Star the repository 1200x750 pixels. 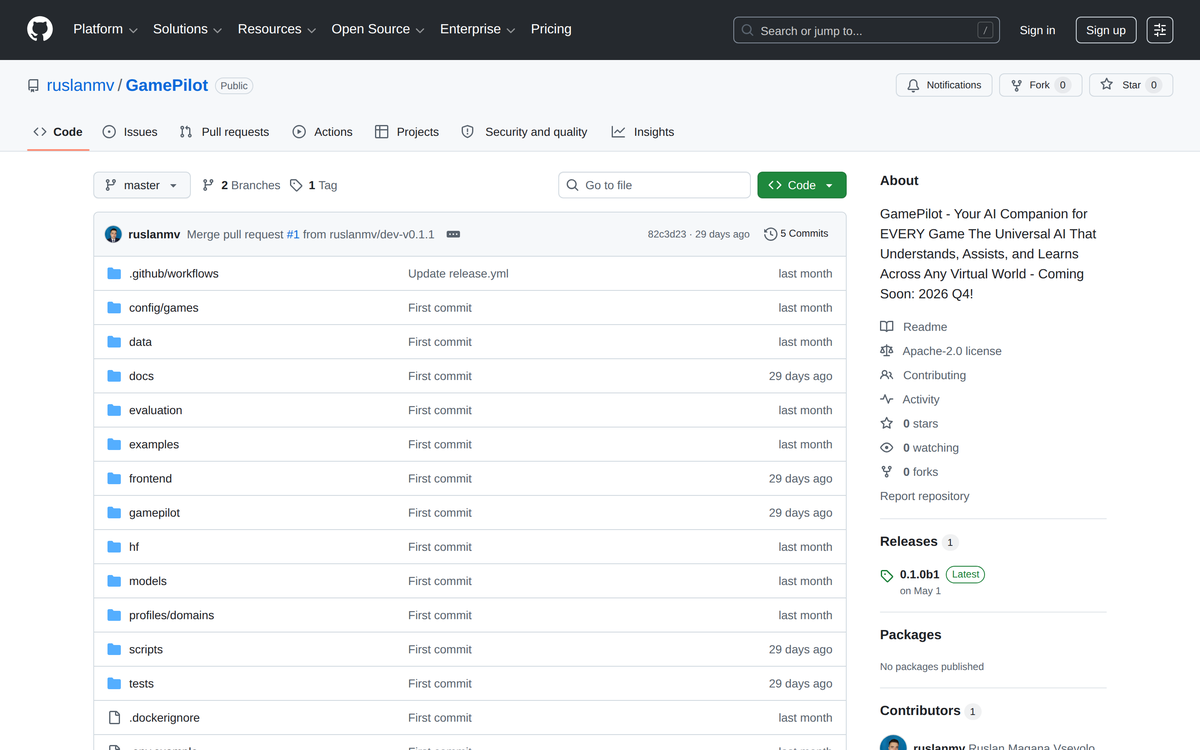(1131, 85)
